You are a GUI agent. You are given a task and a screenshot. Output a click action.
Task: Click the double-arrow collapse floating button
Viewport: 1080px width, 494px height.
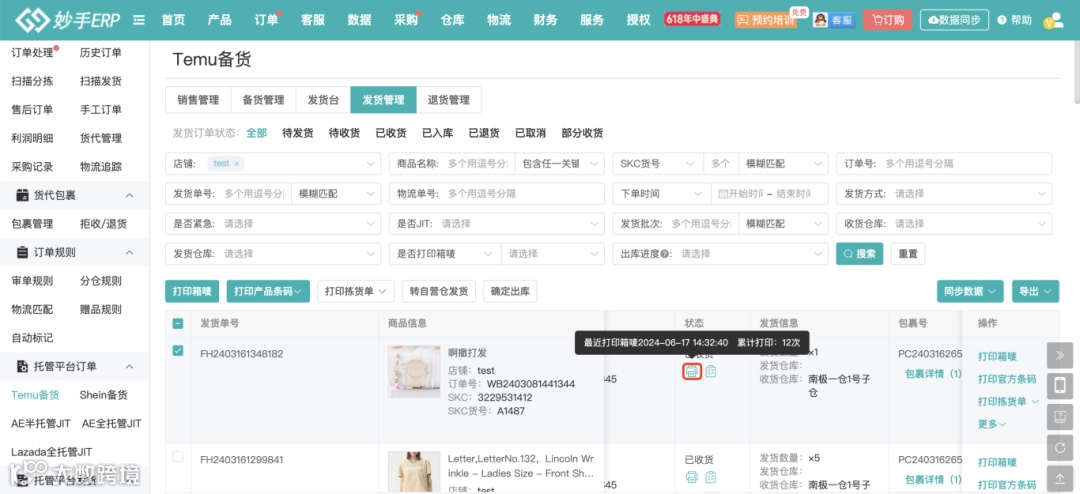coord(1060,356)
